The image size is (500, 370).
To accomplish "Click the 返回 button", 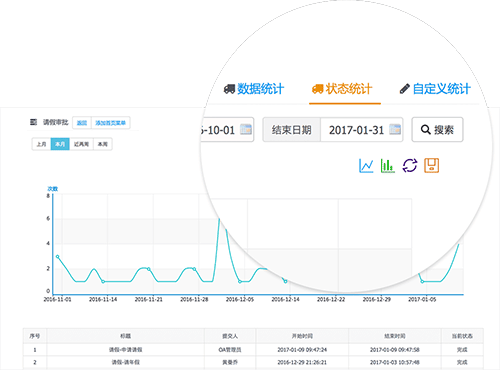I will tap(82, 123).
